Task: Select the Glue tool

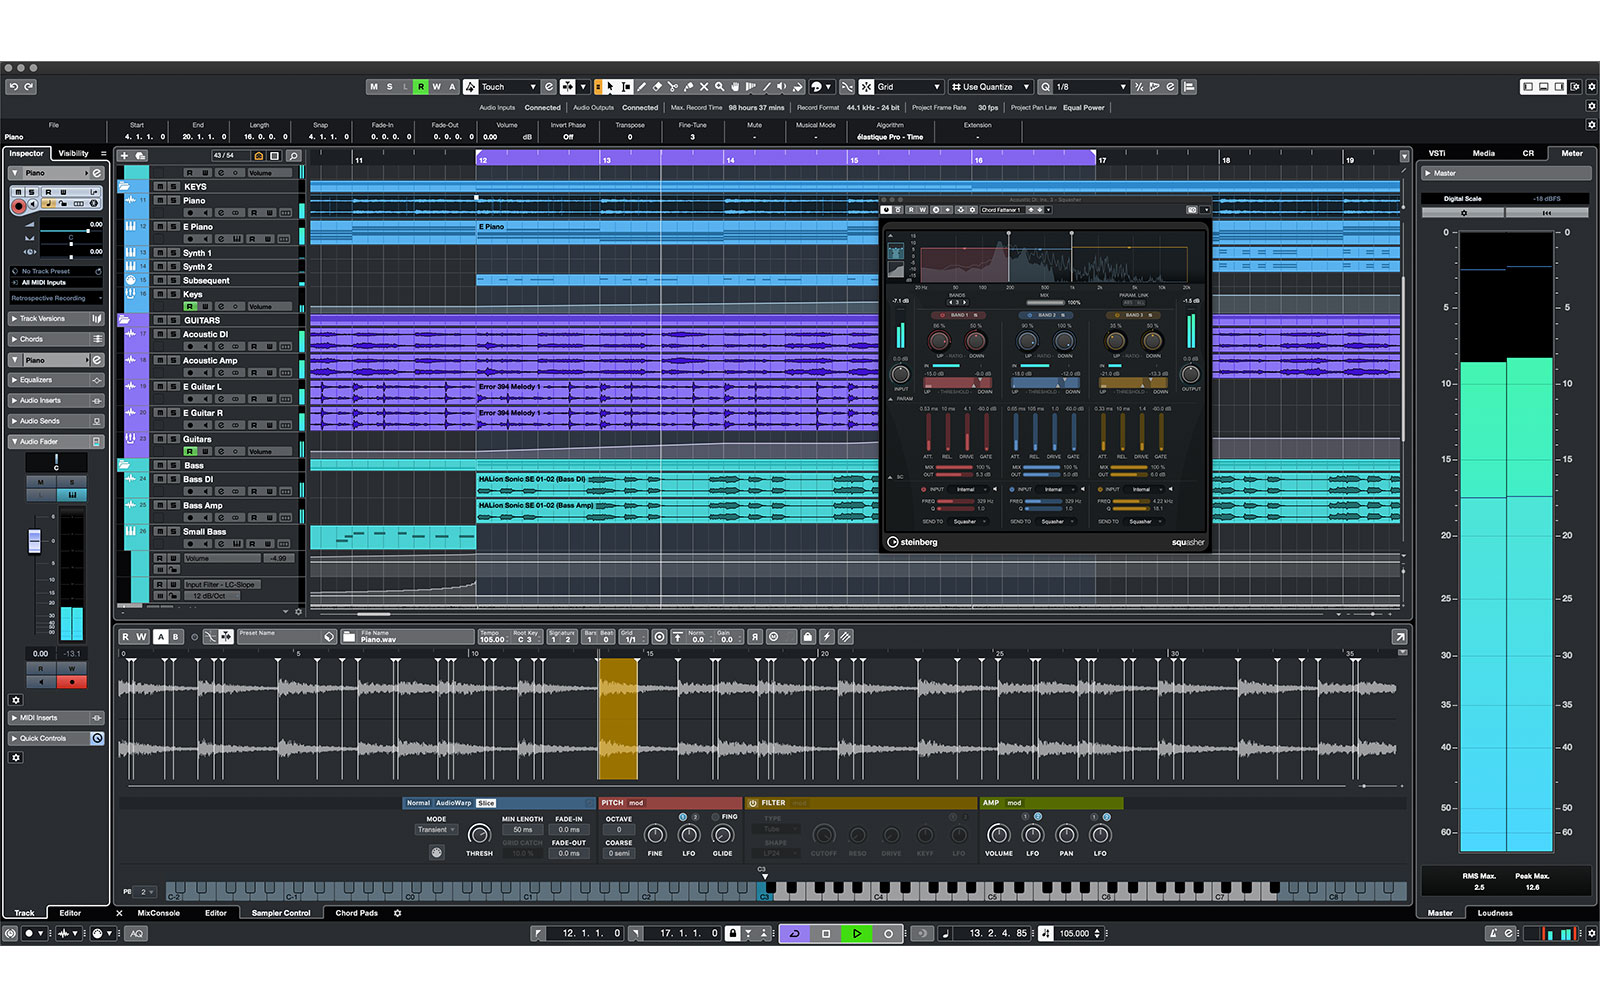Action: (x=688, y=87)
